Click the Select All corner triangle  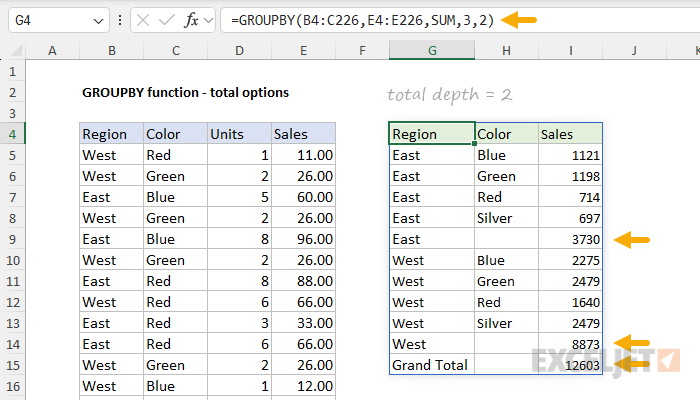(x=17, y=51)
